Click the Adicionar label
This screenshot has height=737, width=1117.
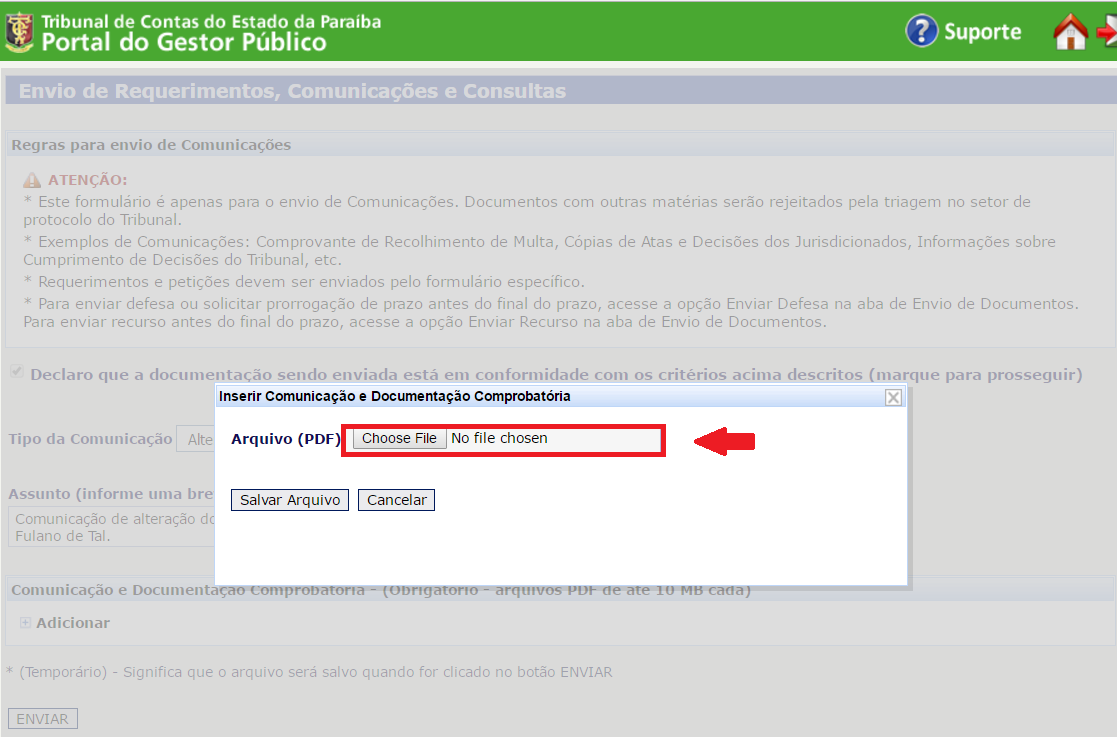point(73,623)
